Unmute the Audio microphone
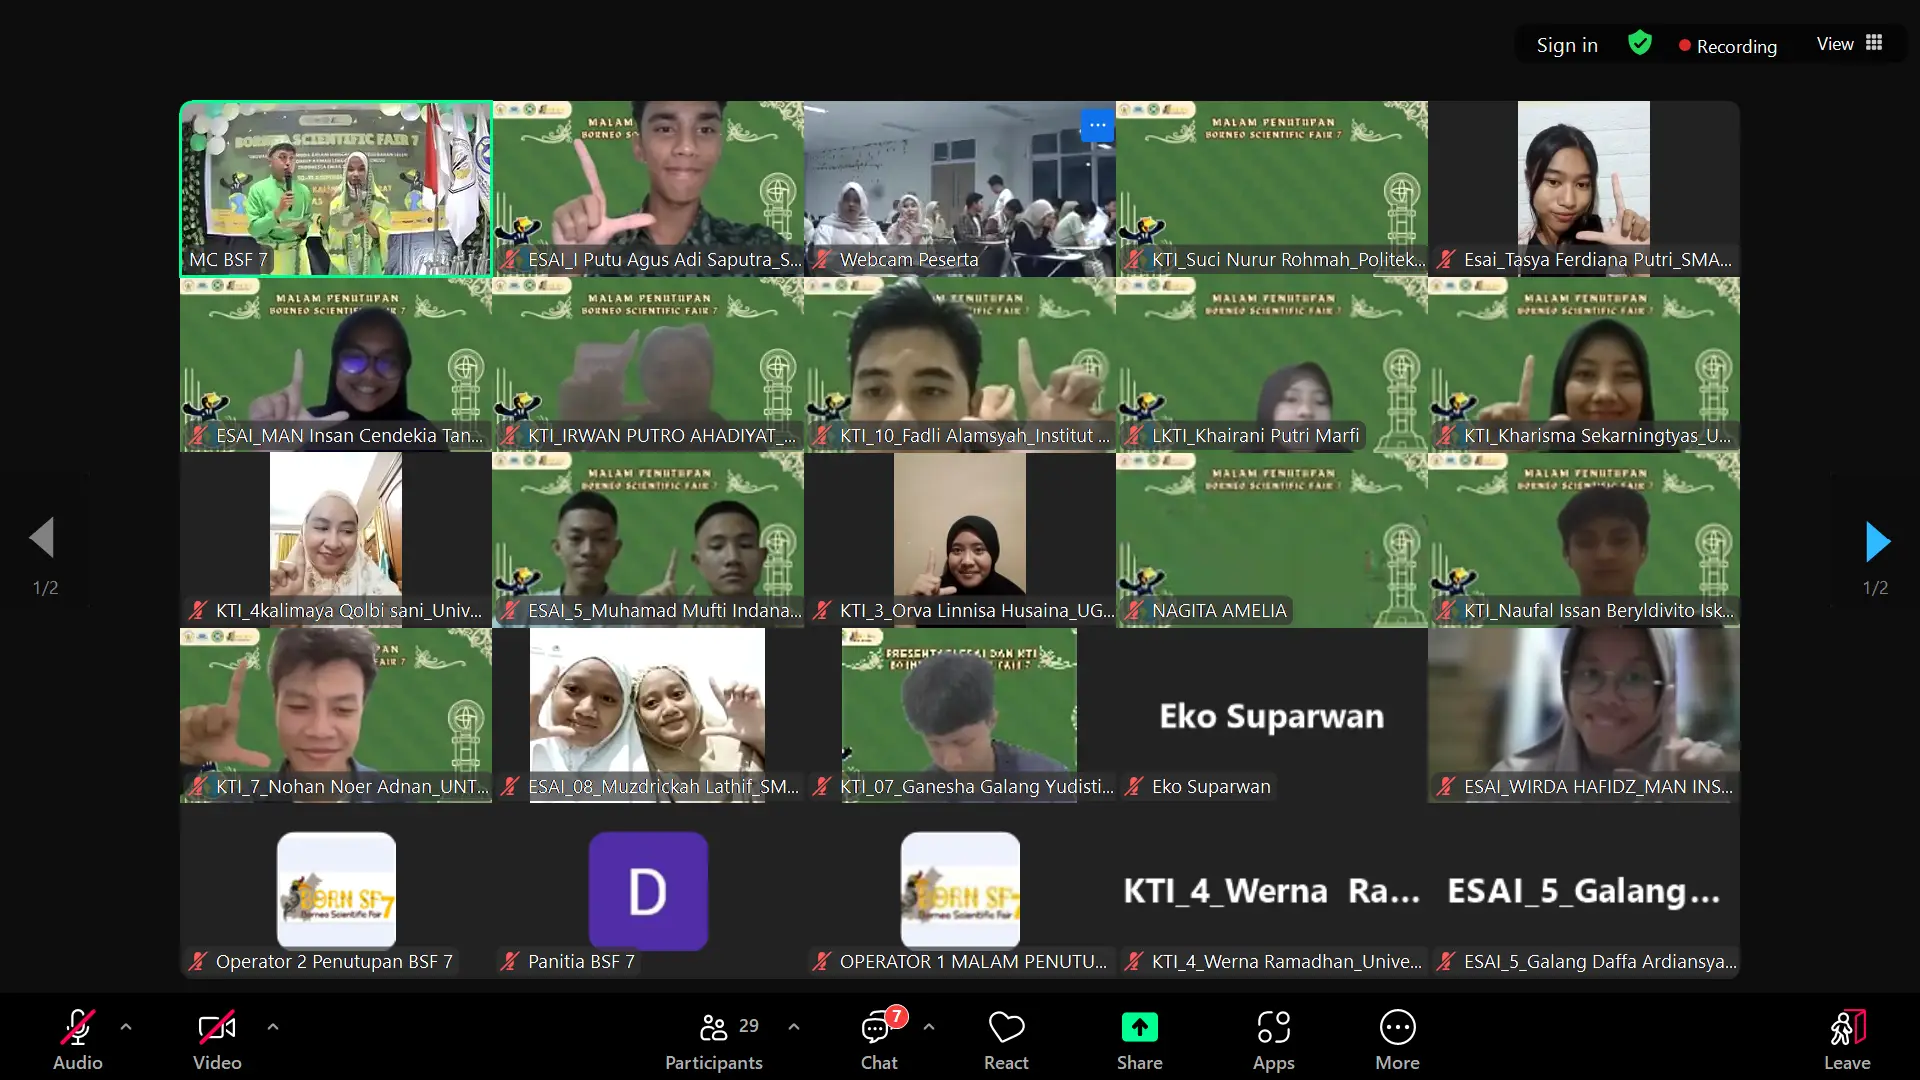The height and width of the screenshot is (1080, 1920). pyautogui.click(x=77, y=1028)
